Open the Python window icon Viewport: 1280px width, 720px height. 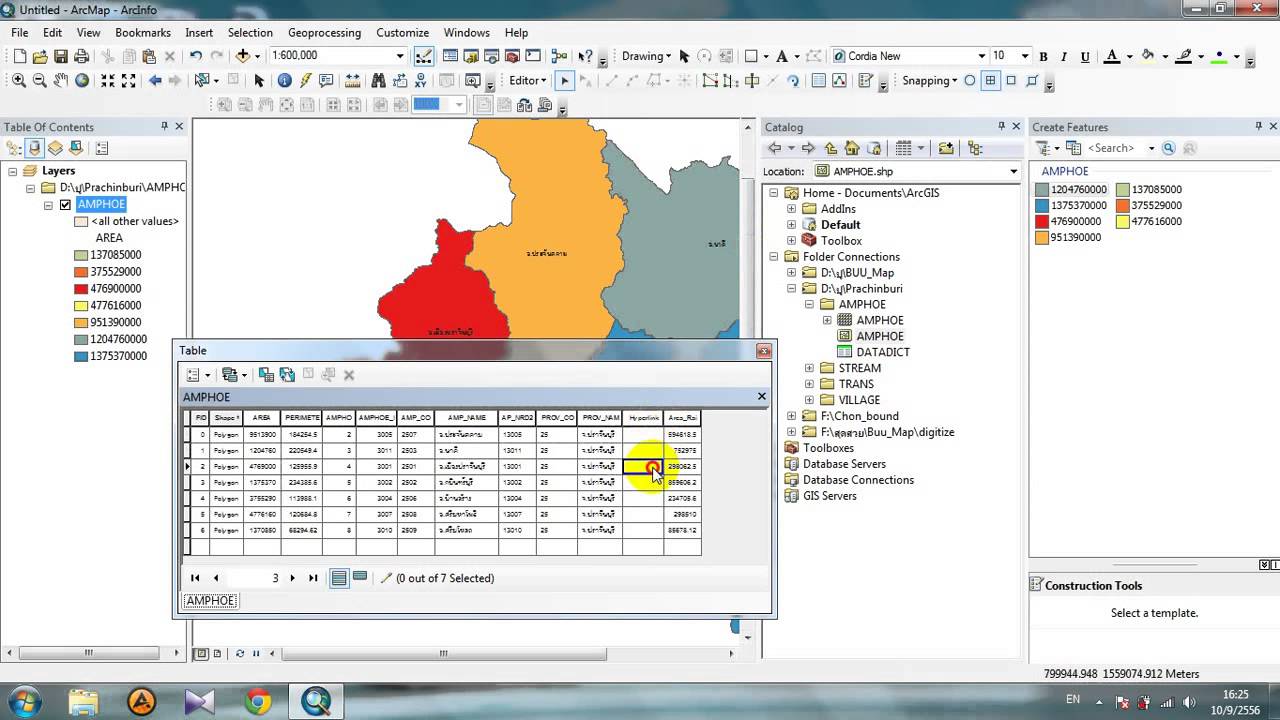tap(533, 56)
